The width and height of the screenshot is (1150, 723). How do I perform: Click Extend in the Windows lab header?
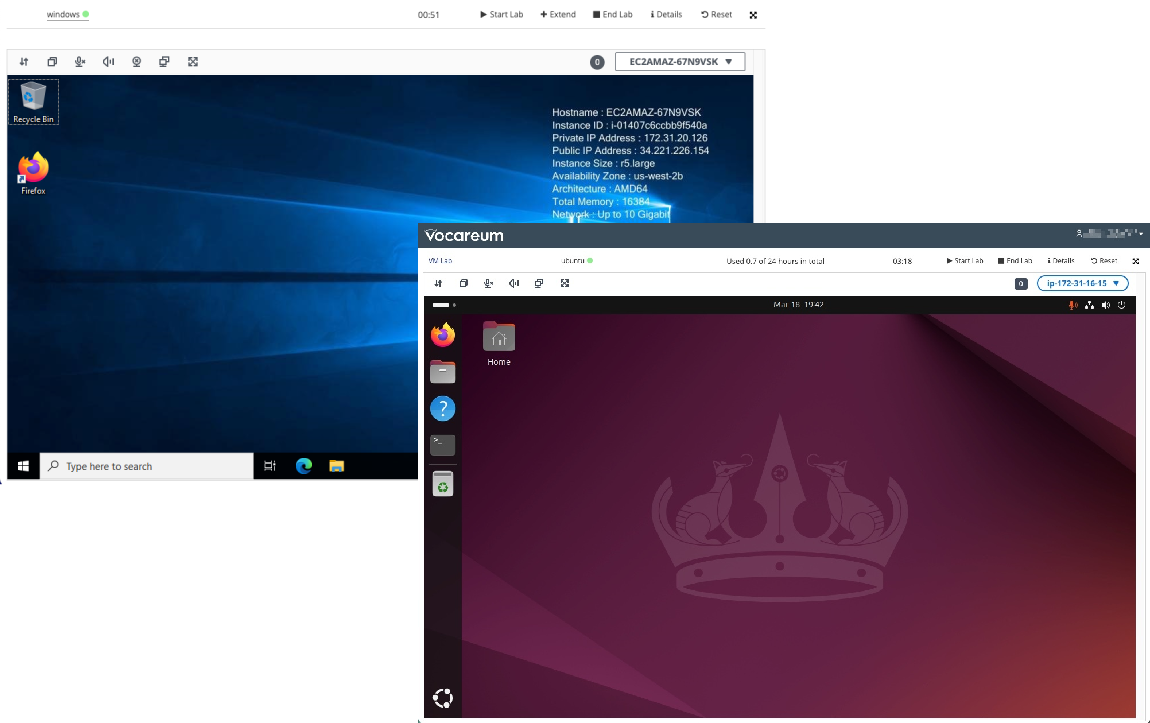(x=558, y=15)
